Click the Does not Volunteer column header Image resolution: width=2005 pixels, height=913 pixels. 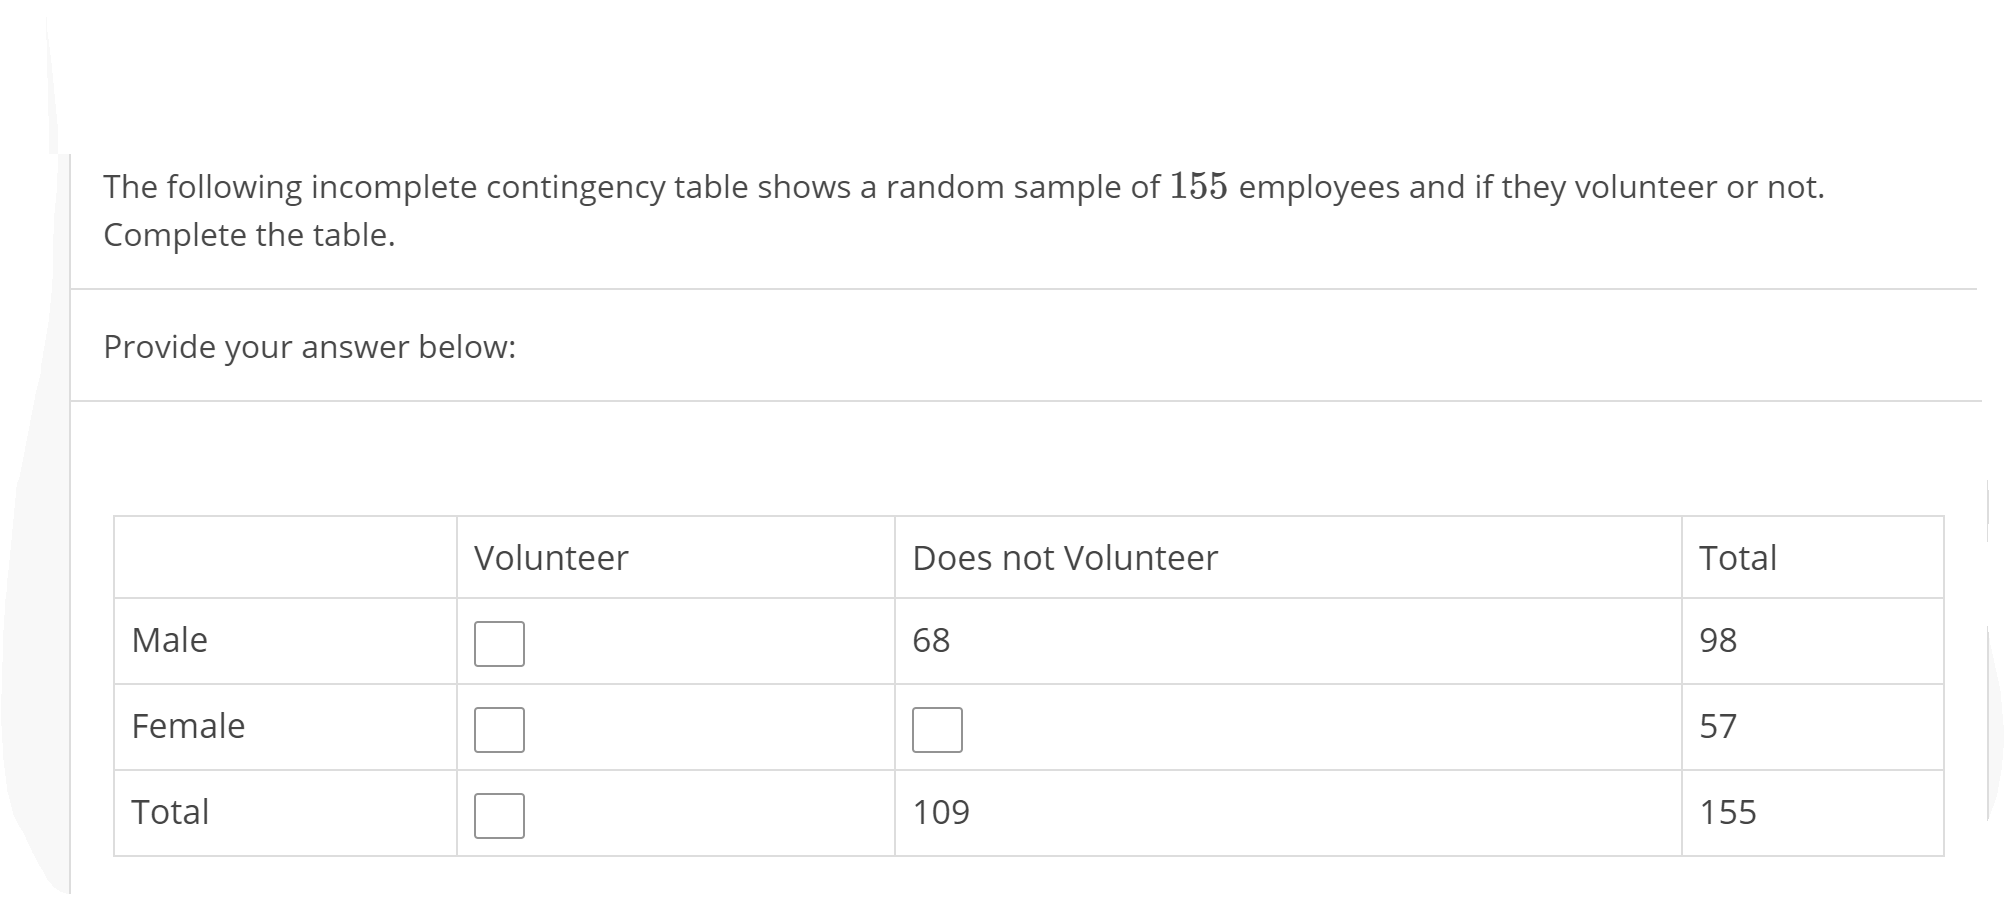pos(1062,557)
